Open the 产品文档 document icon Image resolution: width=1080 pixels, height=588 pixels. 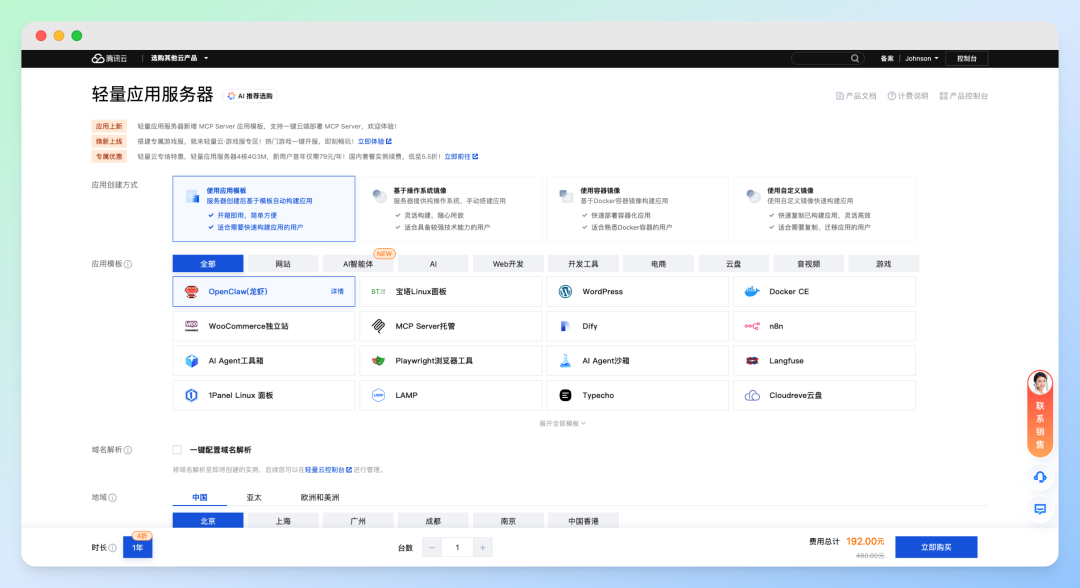point(840,95)
